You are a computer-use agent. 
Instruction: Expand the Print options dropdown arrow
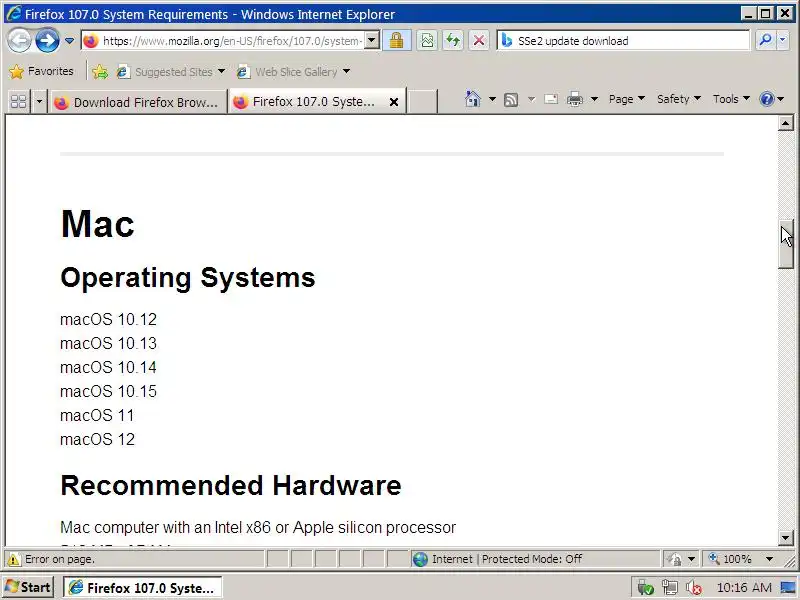point(594,99)
